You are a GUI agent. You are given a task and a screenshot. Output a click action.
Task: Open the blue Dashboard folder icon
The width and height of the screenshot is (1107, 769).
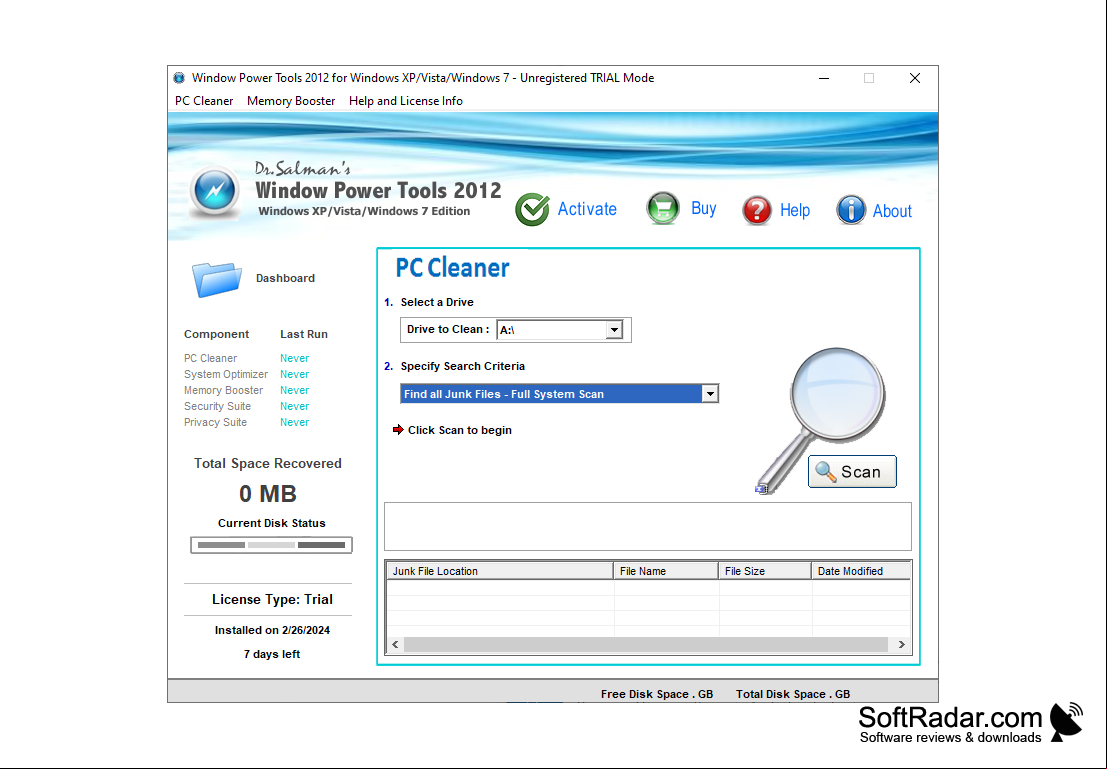[x=217, y=279]
